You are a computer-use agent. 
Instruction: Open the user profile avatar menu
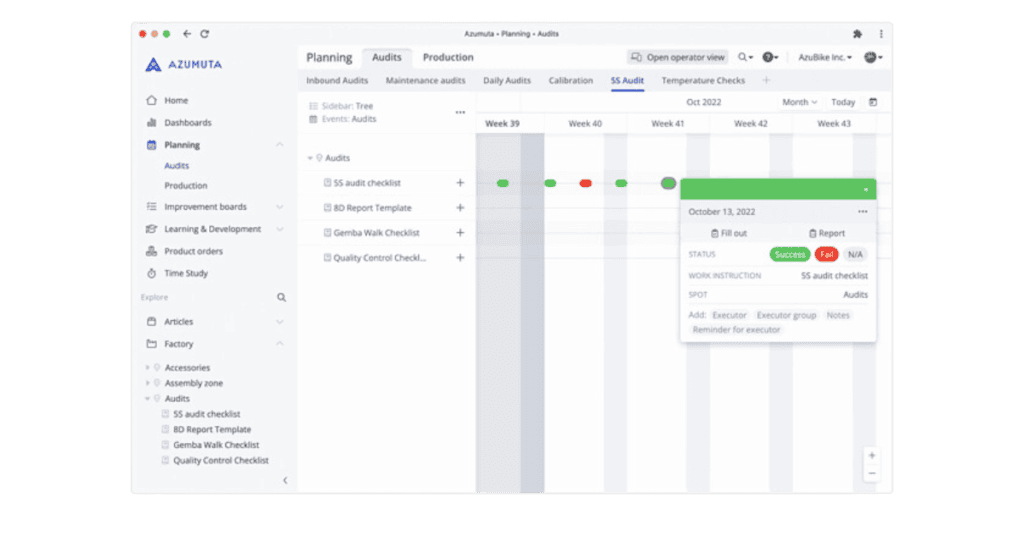click(873, 57)
